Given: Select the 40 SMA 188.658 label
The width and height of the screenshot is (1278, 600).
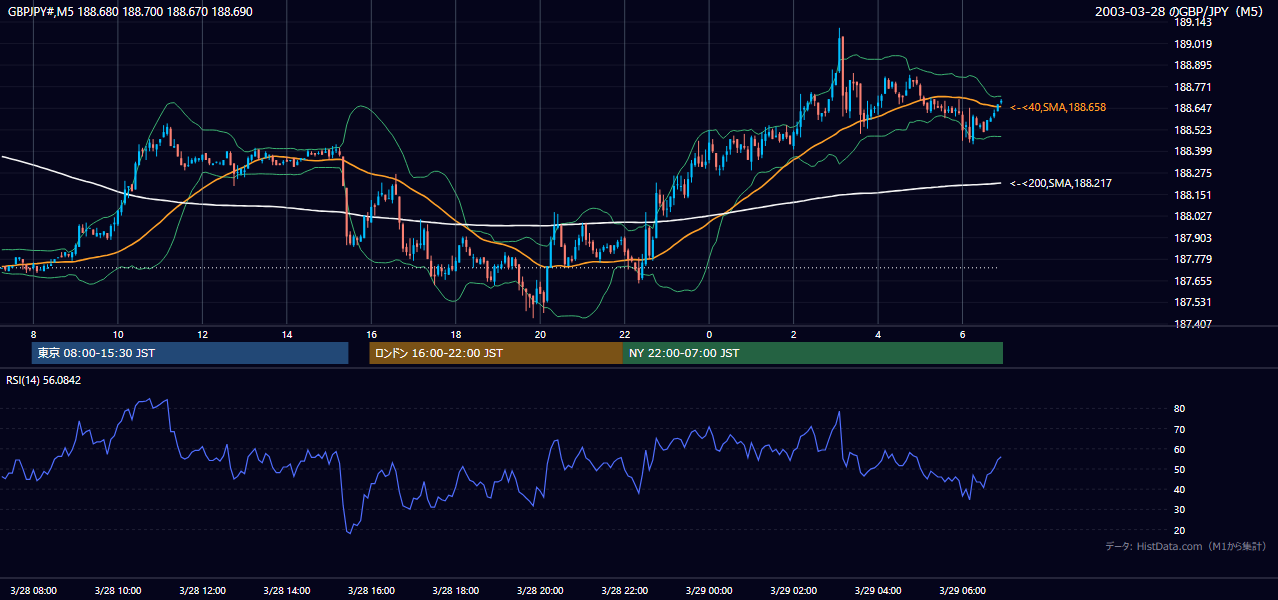Looking at the screenshot, I should 1058,107.
